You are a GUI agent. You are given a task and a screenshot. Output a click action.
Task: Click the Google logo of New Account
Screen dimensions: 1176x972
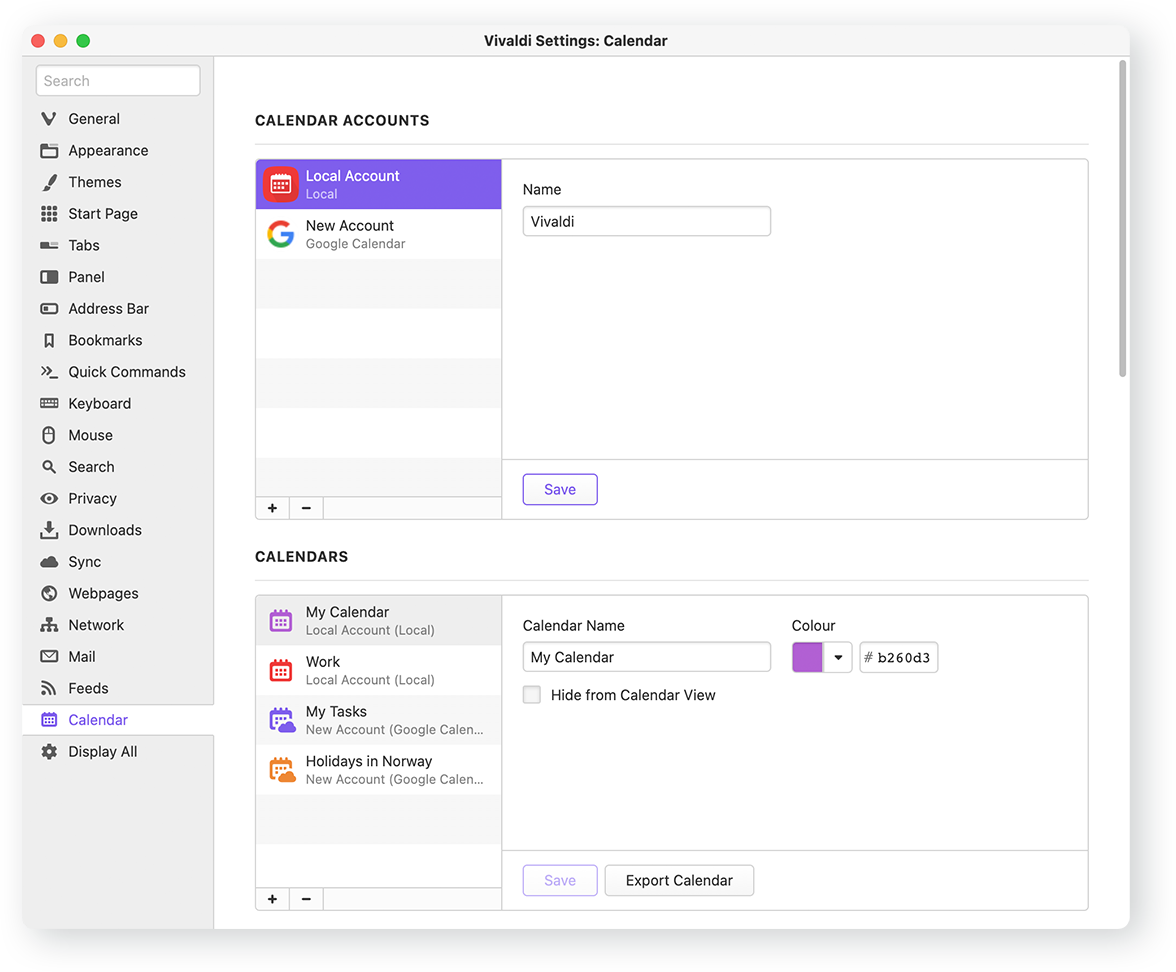[280, 234]
